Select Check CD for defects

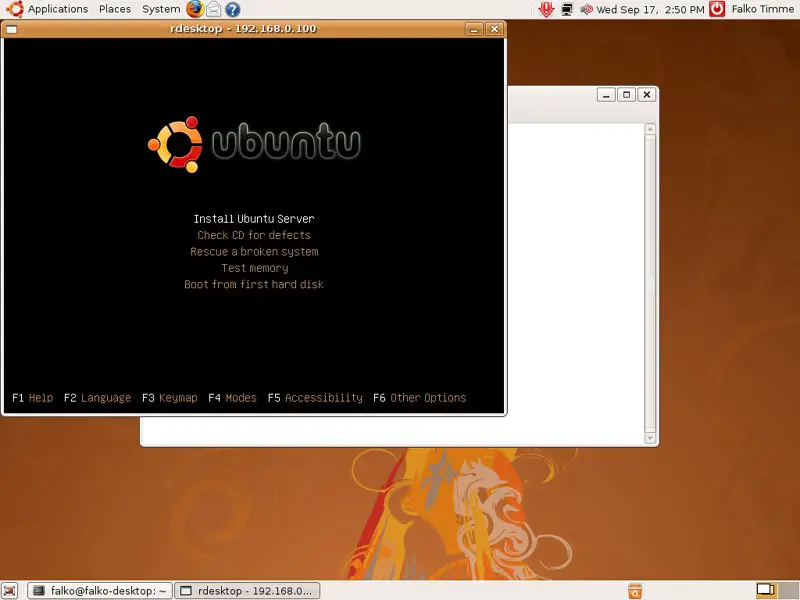pyautogui.click(x=254, y=235)
